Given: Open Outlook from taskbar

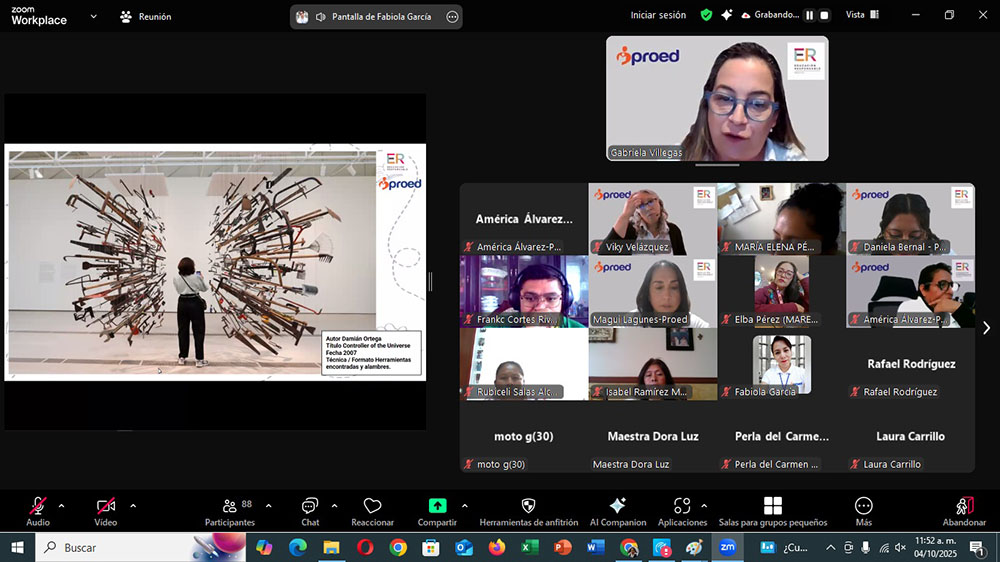Looking at the screenshot, I should 464,547.
